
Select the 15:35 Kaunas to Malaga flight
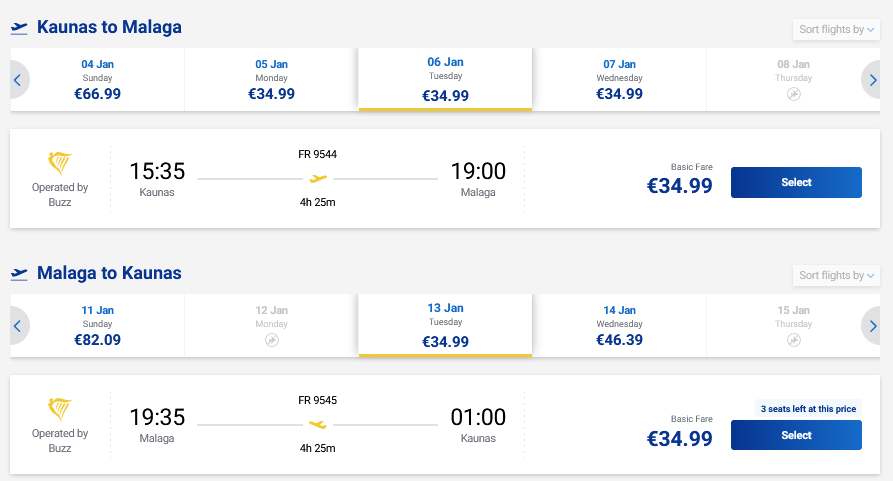coord(796,182)
